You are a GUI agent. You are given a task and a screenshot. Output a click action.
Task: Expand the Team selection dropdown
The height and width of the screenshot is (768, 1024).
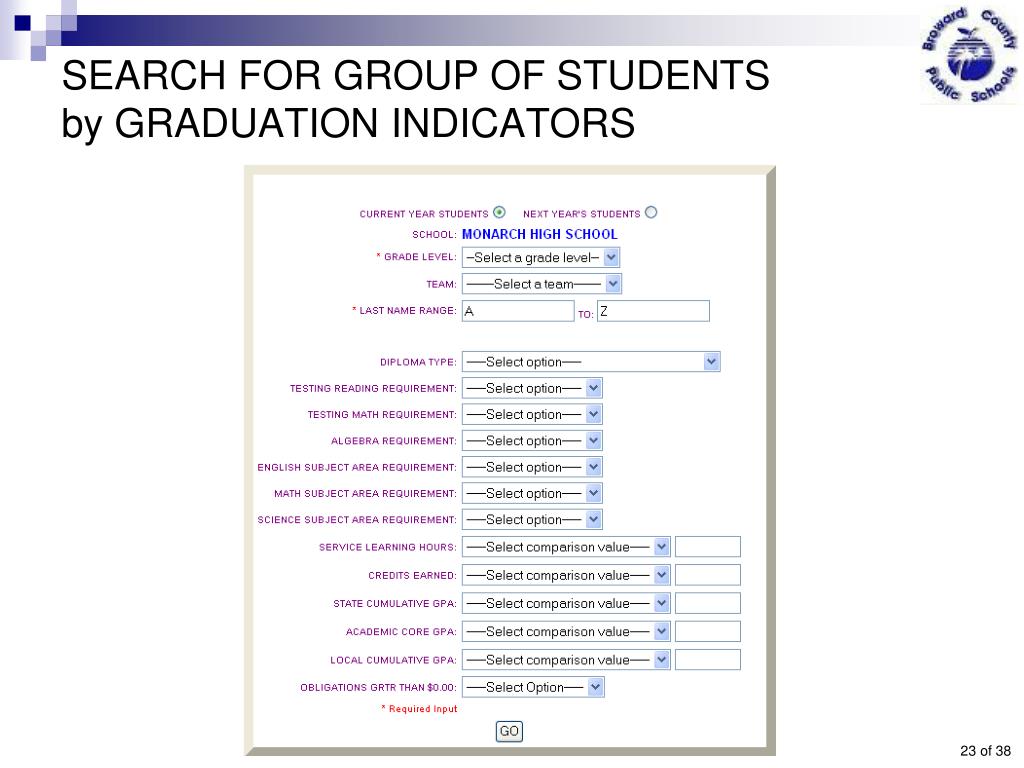click(x=541, y=284)
